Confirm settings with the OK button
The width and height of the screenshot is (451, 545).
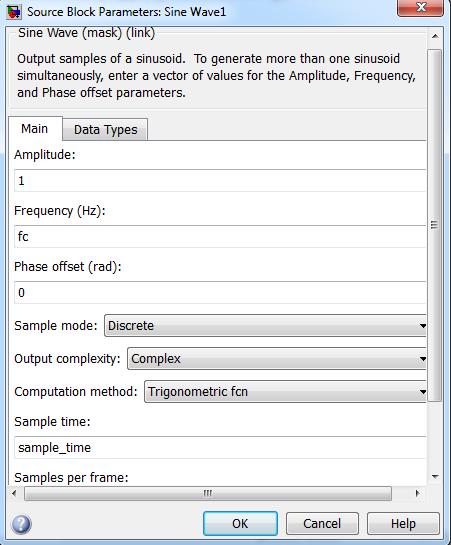coord(240,523)
